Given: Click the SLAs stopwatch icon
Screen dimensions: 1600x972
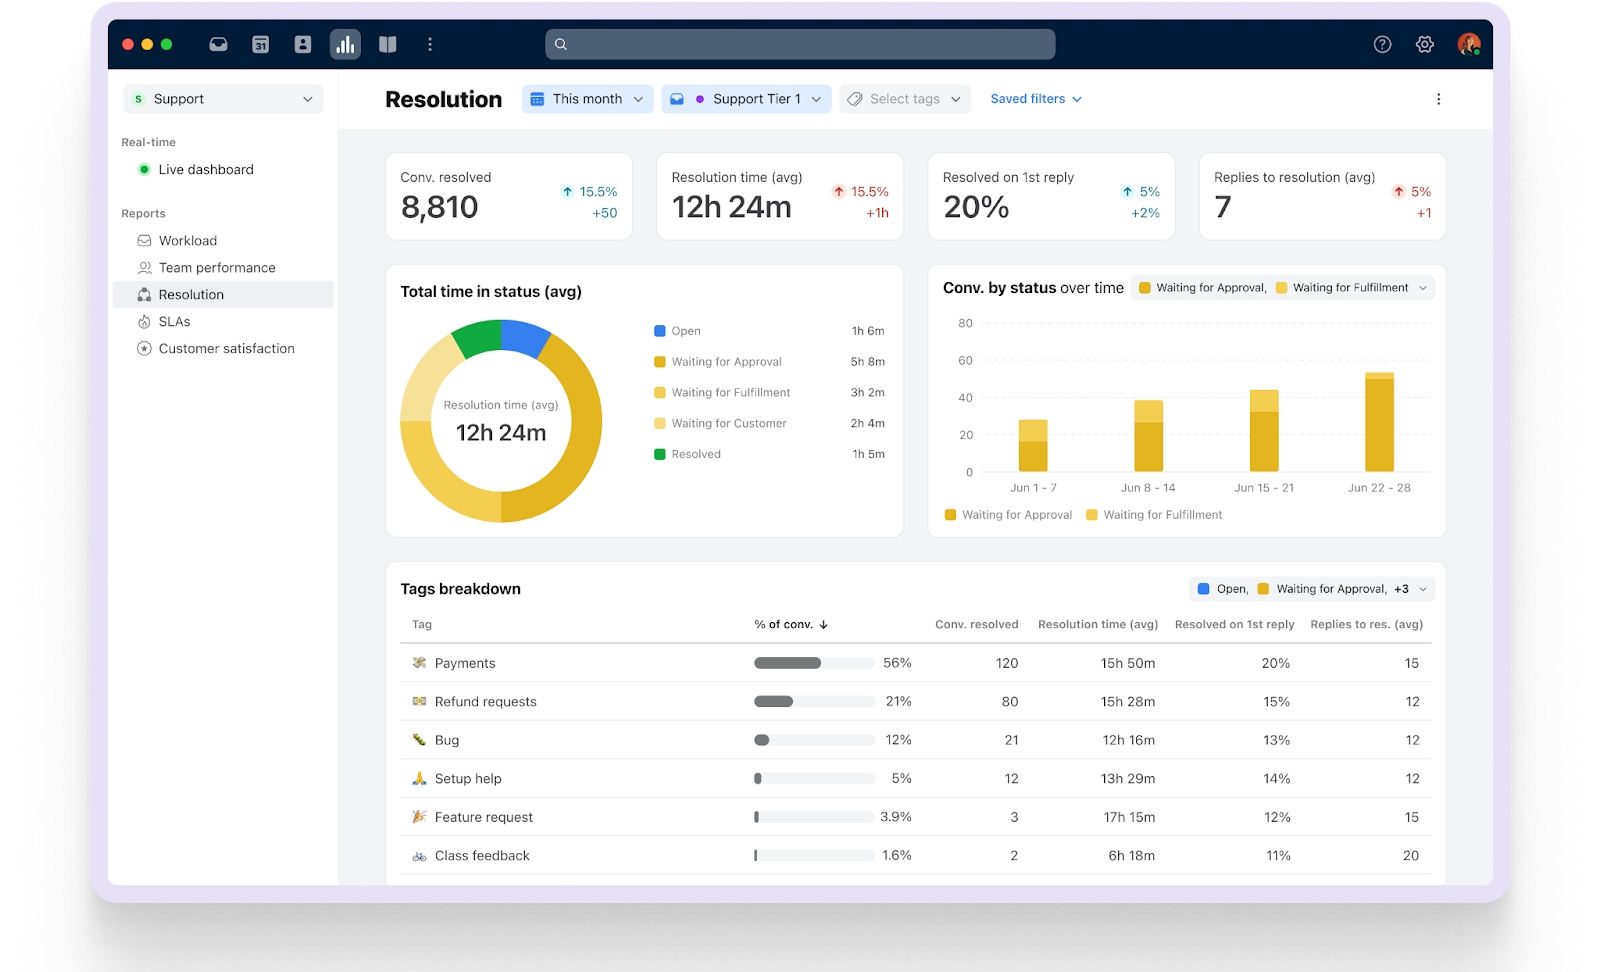Looking at the screenshot, I should click(144, 322).
